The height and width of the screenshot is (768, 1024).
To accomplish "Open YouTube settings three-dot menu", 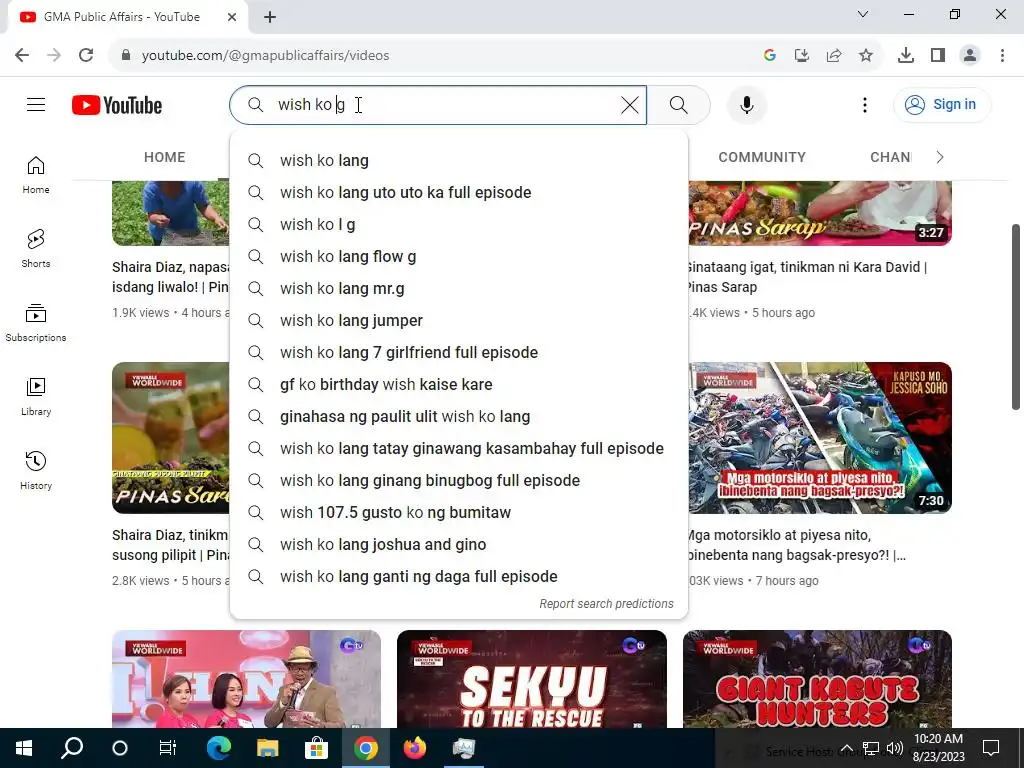I will click(865, 104).
